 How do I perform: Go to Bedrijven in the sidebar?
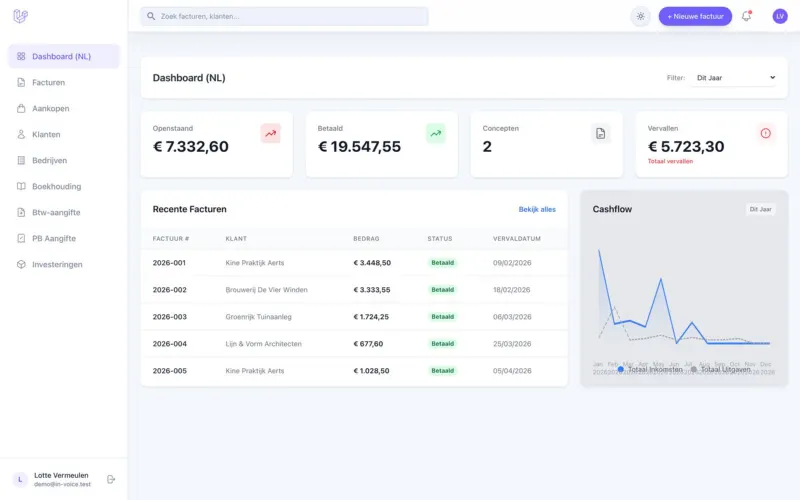tap(64, 160)
